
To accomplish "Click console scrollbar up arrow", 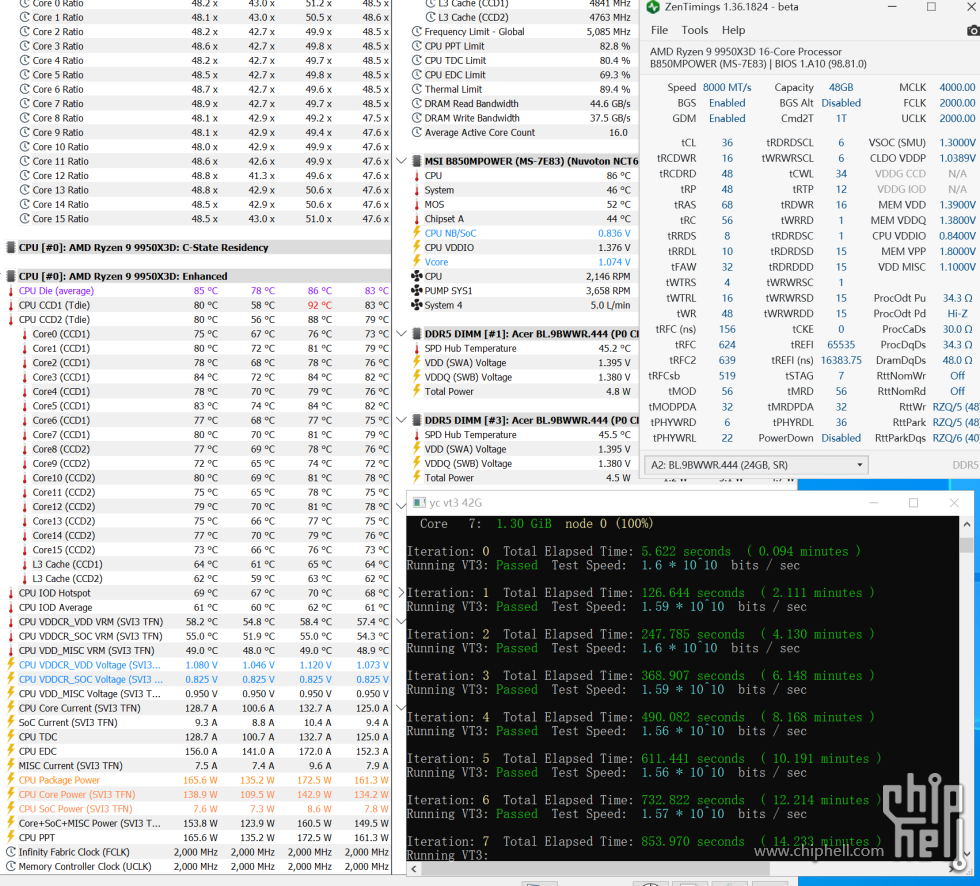I will tap(966, 525).
